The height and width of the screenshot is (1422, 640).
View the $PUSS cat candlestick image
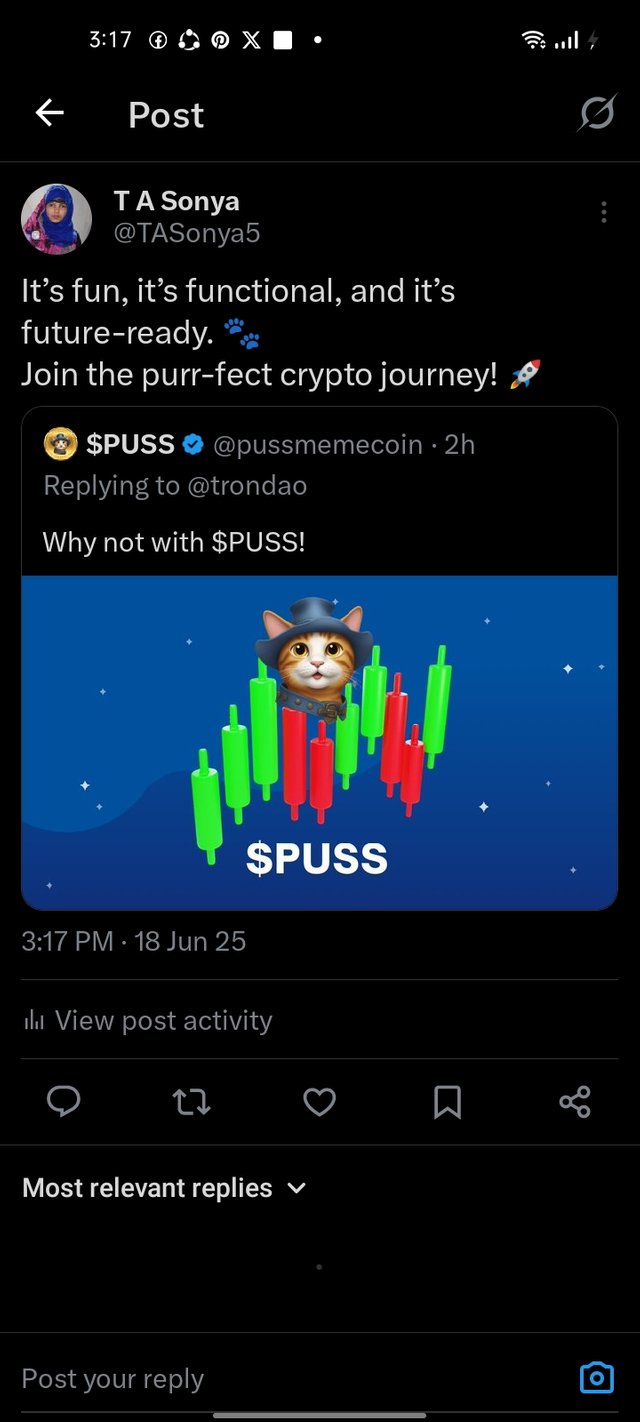click(x=319, y=742)
